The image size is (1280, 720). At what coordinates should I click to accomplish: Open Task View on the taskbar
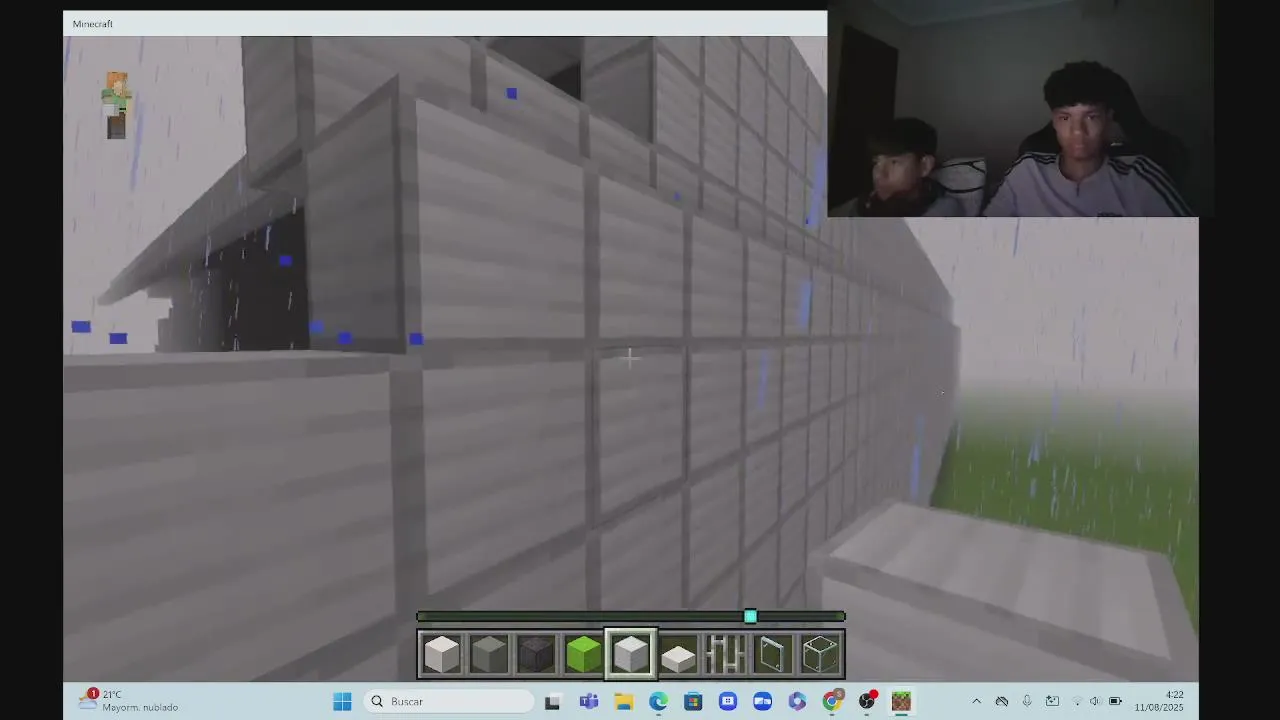[x=552, y=702]
